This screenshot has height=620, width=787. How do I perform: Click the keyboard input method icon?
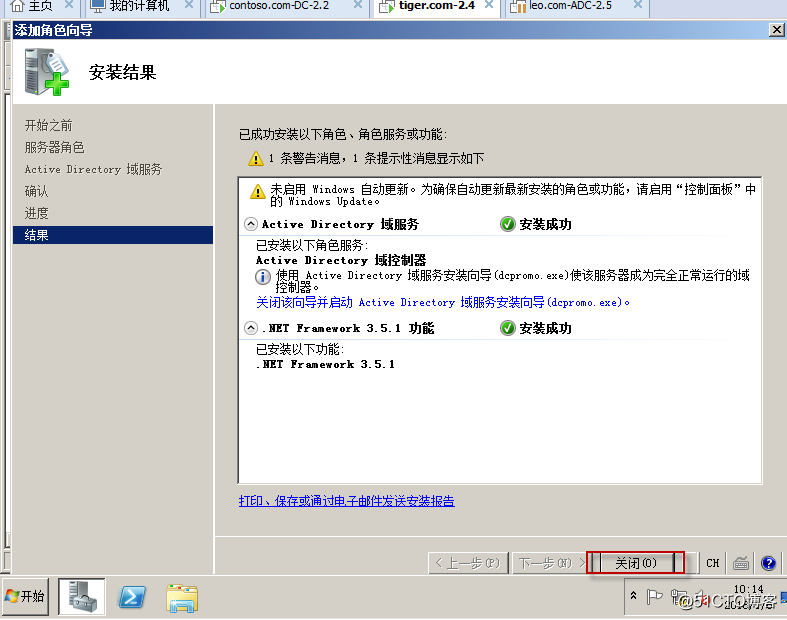point(741,563)
